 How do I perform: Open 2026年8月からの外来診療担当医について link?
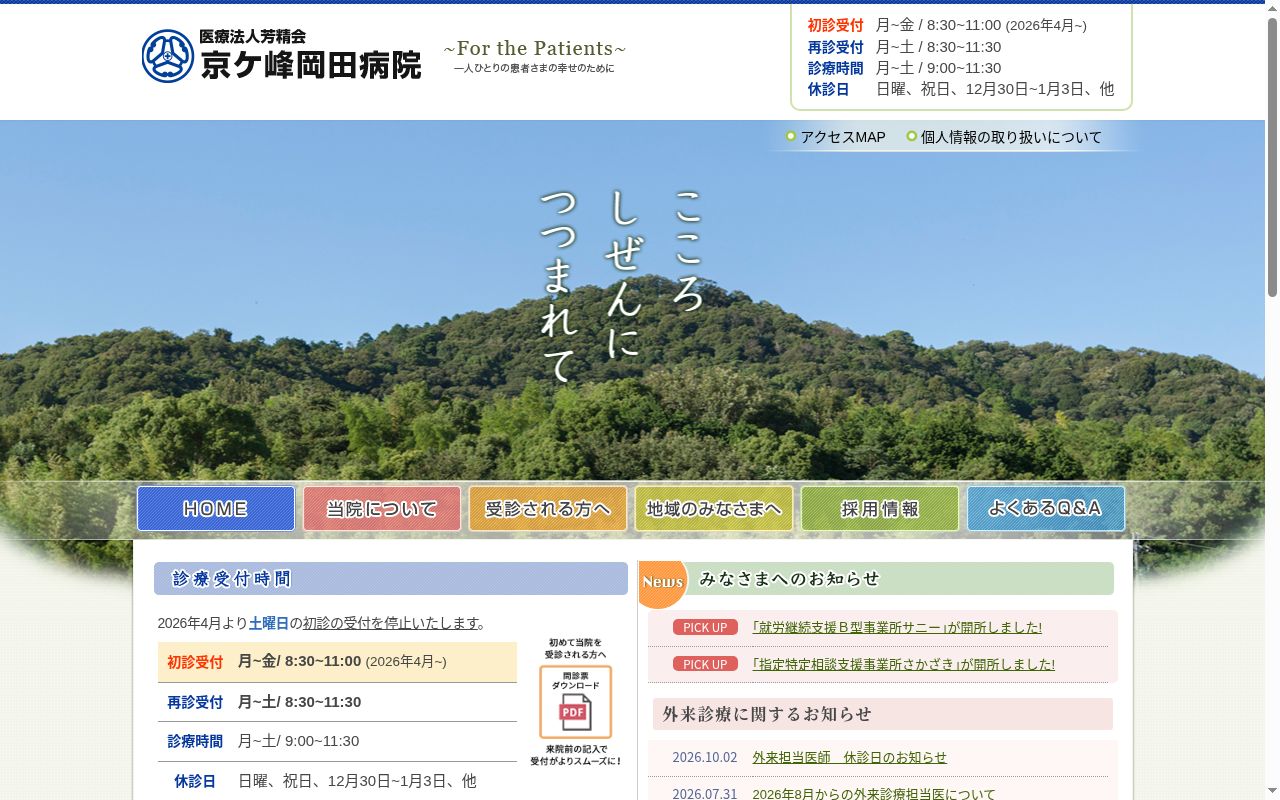[x=874, y=794]
